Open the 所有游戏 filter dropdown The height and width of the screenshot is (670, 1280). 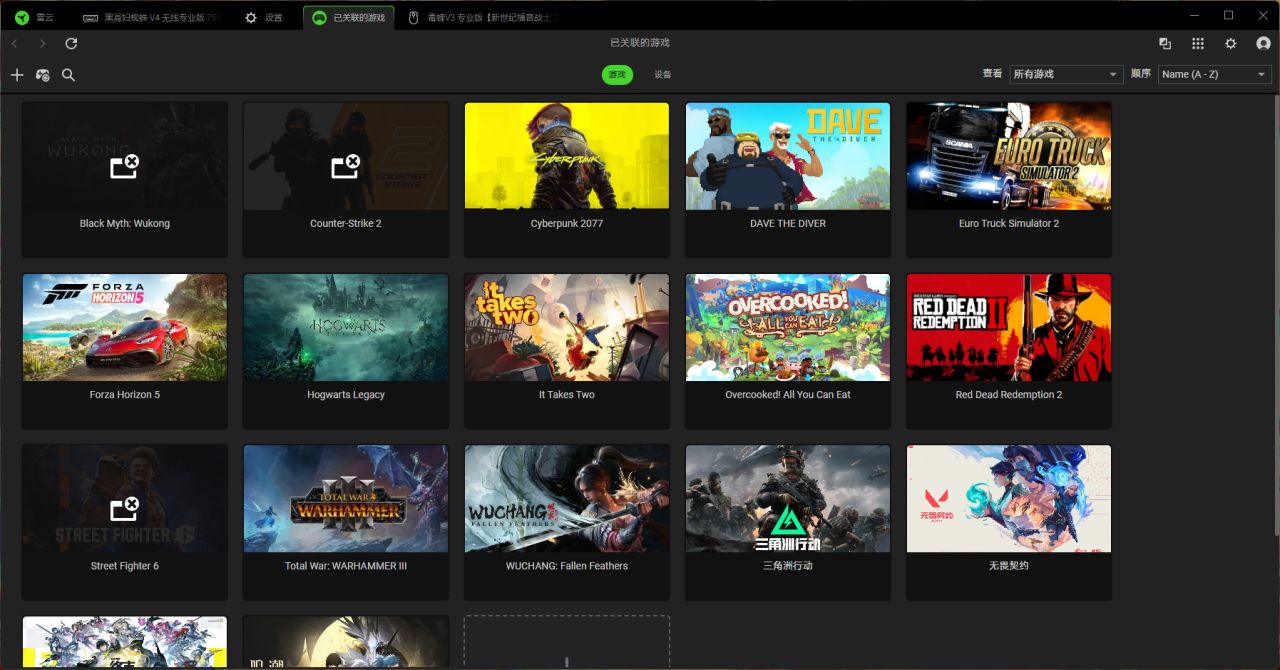[x=1066, y=74]
